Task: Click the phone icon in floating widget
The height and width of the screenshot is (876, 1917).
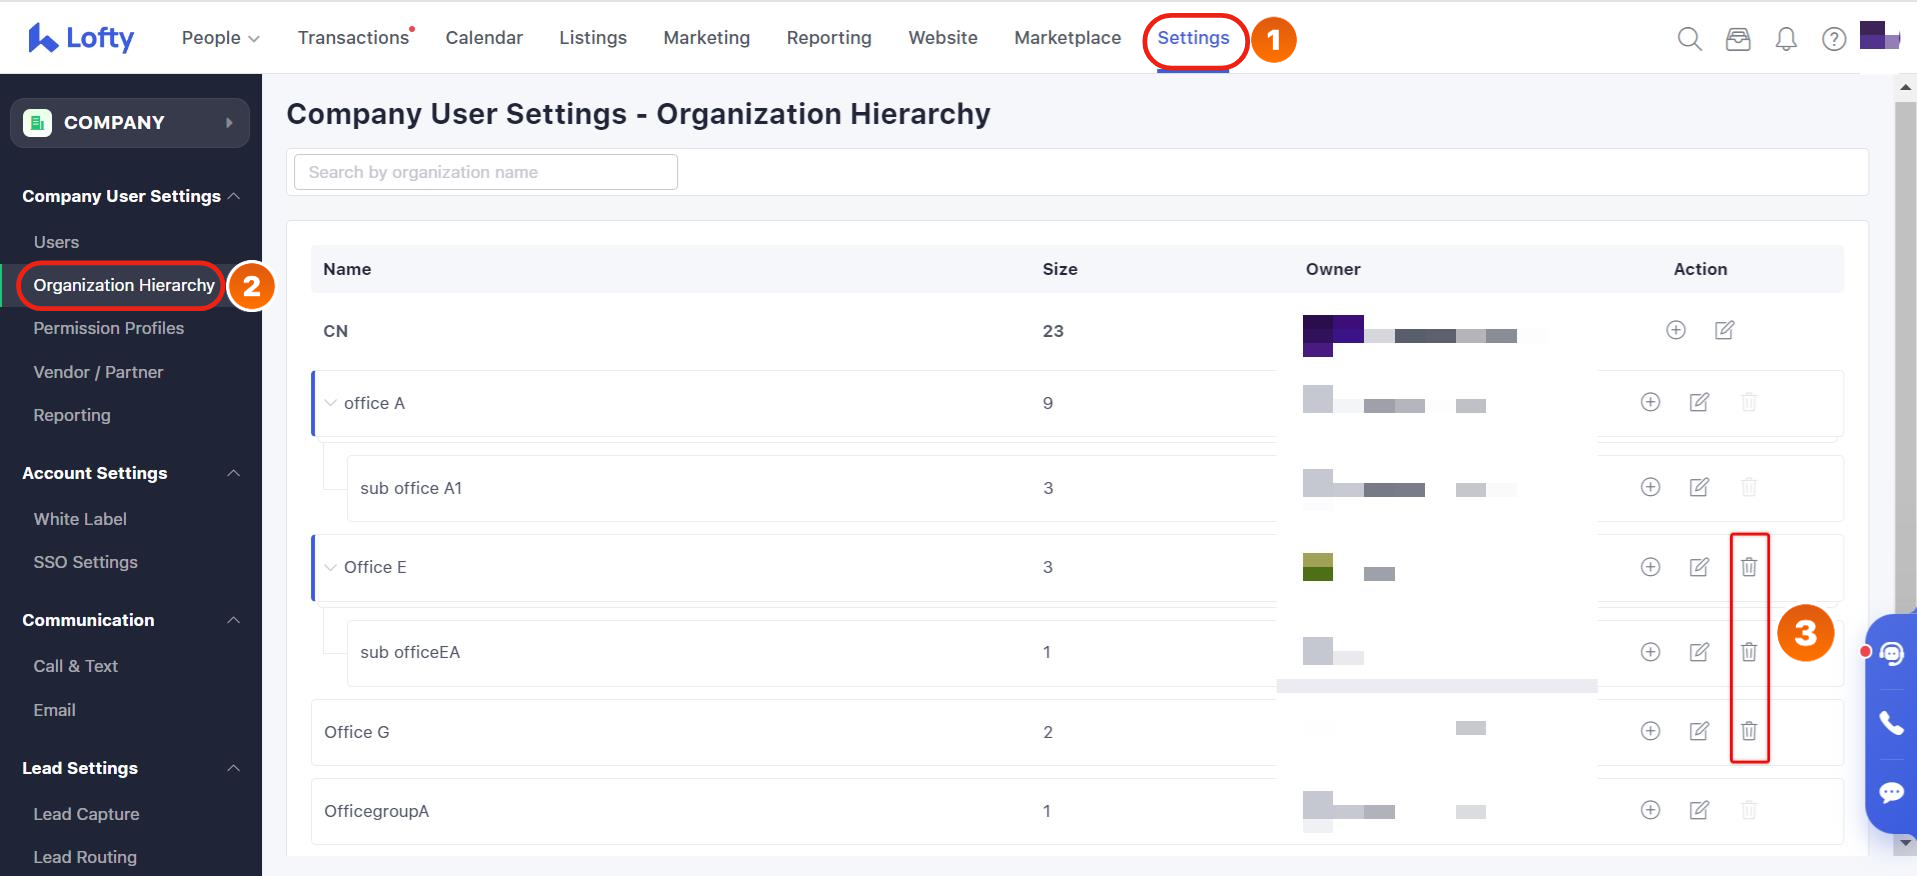Action: 1891,723
